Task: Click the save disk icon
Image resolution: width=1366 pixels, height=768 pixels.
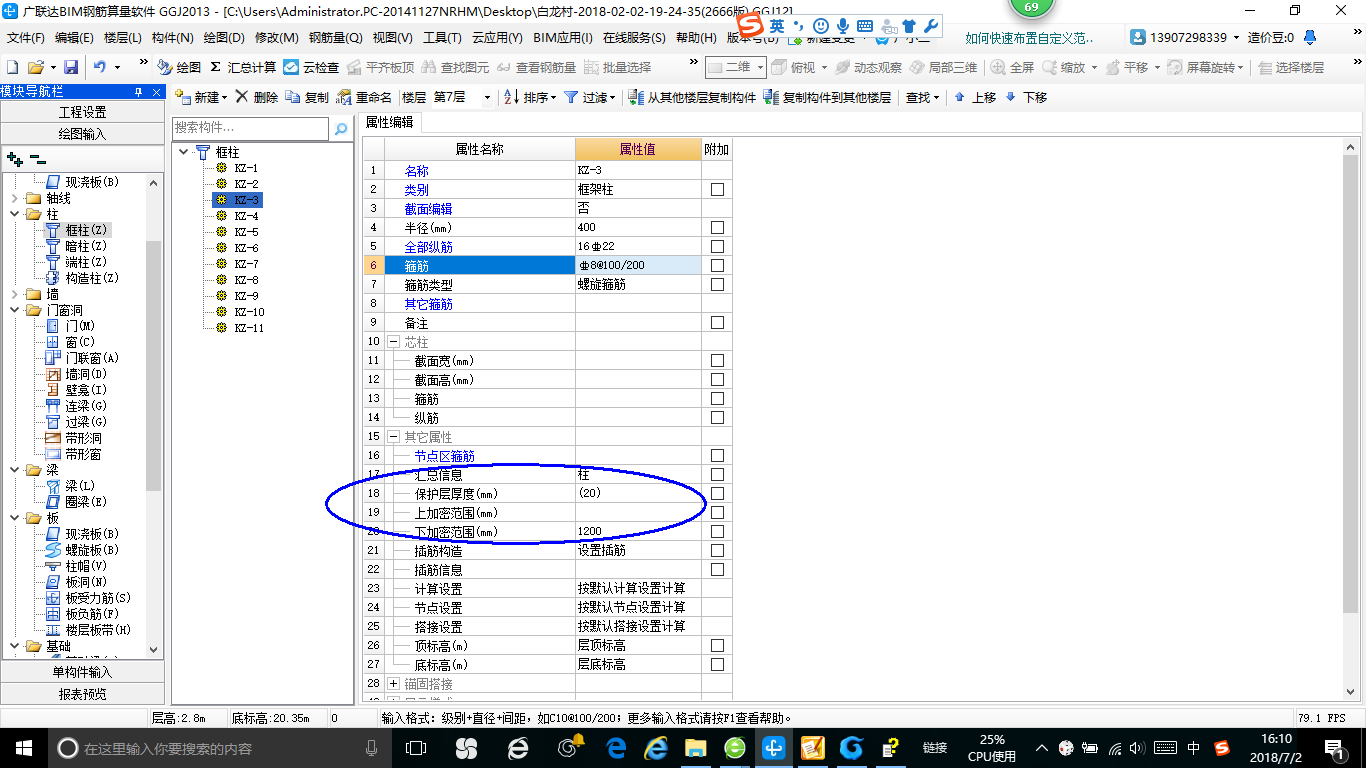Action: 71,67
